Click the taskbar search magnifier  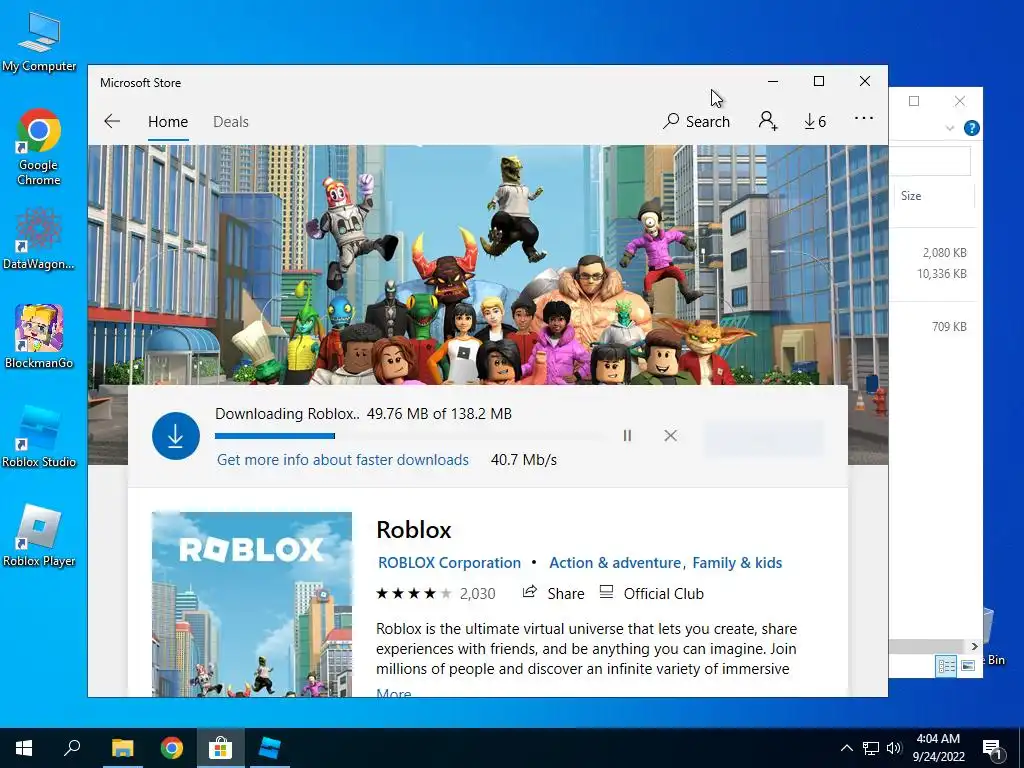click(72, 748)
